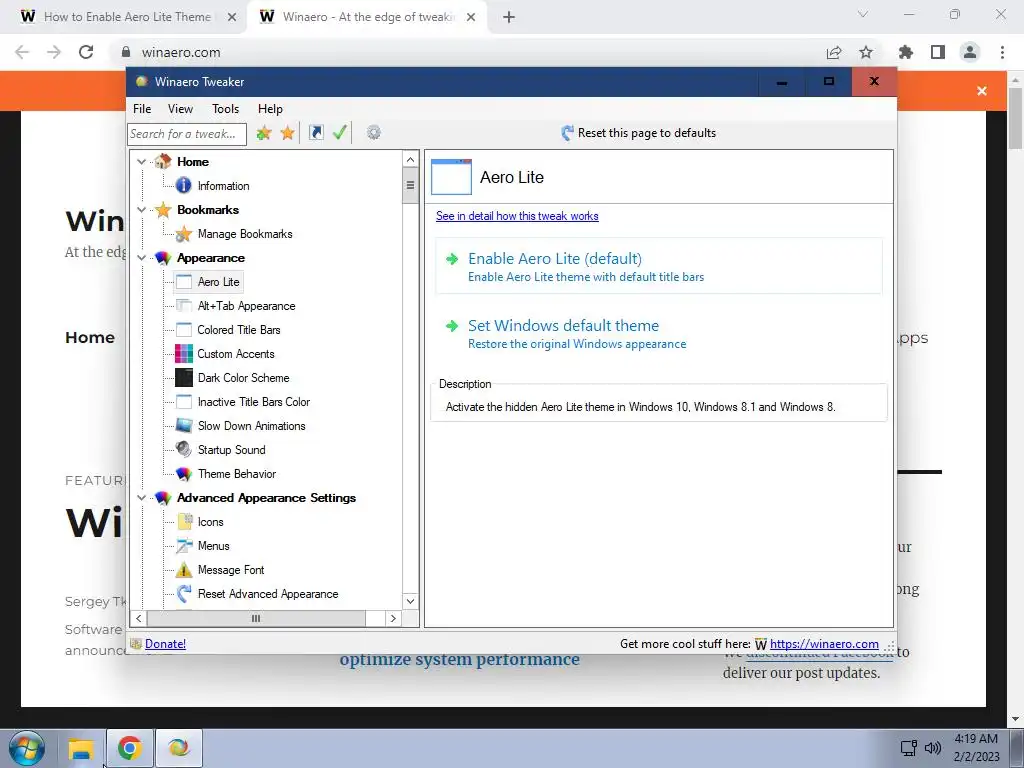
Task: Collapse the Advanced Appearance Settings node
Action: coord(142,498)
